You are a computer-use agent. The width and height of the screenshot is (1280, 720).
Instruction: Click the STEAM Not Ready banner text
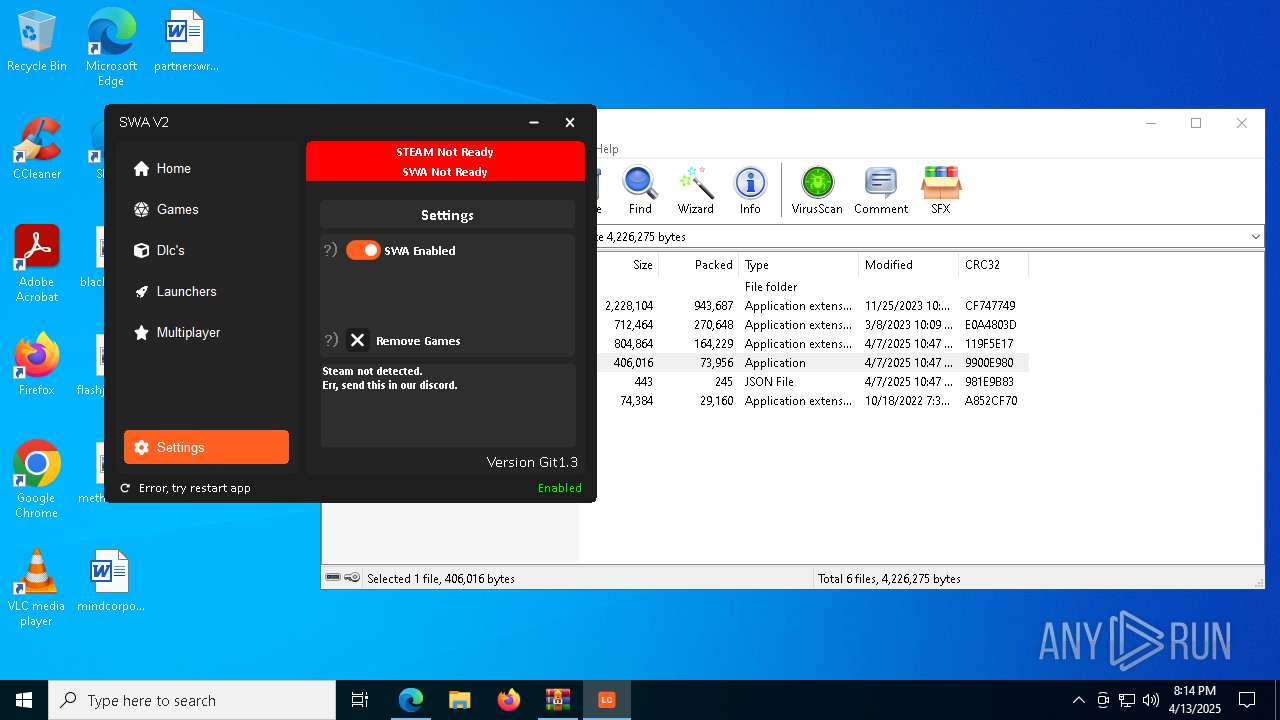(x=445, y=152)
